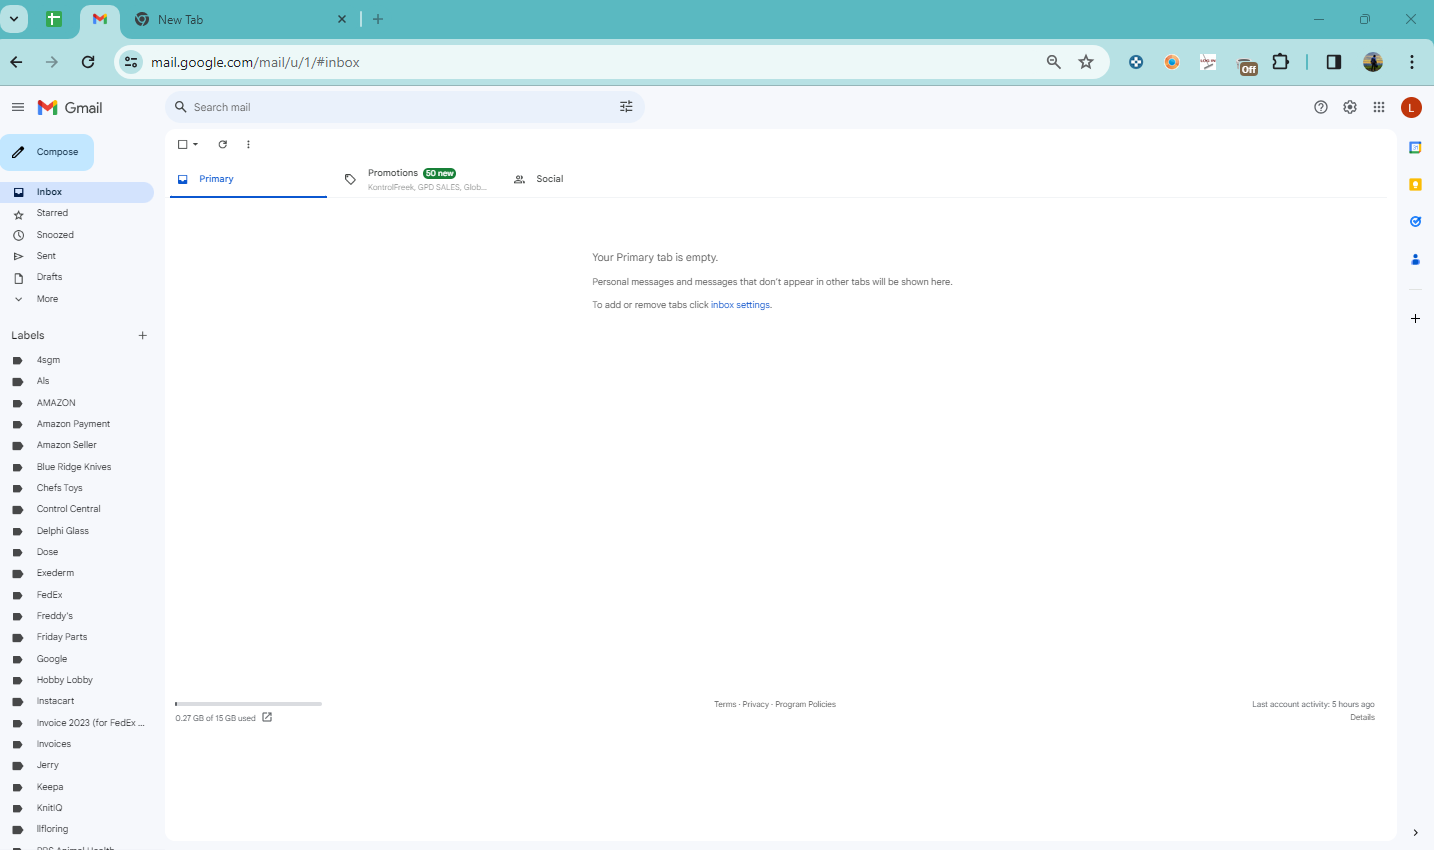Viewport: 1434px width, 850px height.
Task: Open the browser zoom magnifier icon
Action: point(1053,62)
